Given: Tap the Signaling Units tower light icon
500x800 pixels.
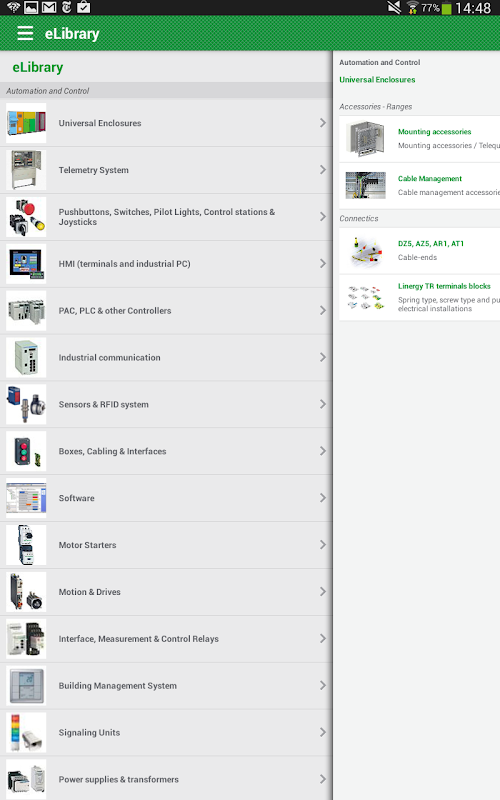Looking at the screenshot, I should point(26,733).
